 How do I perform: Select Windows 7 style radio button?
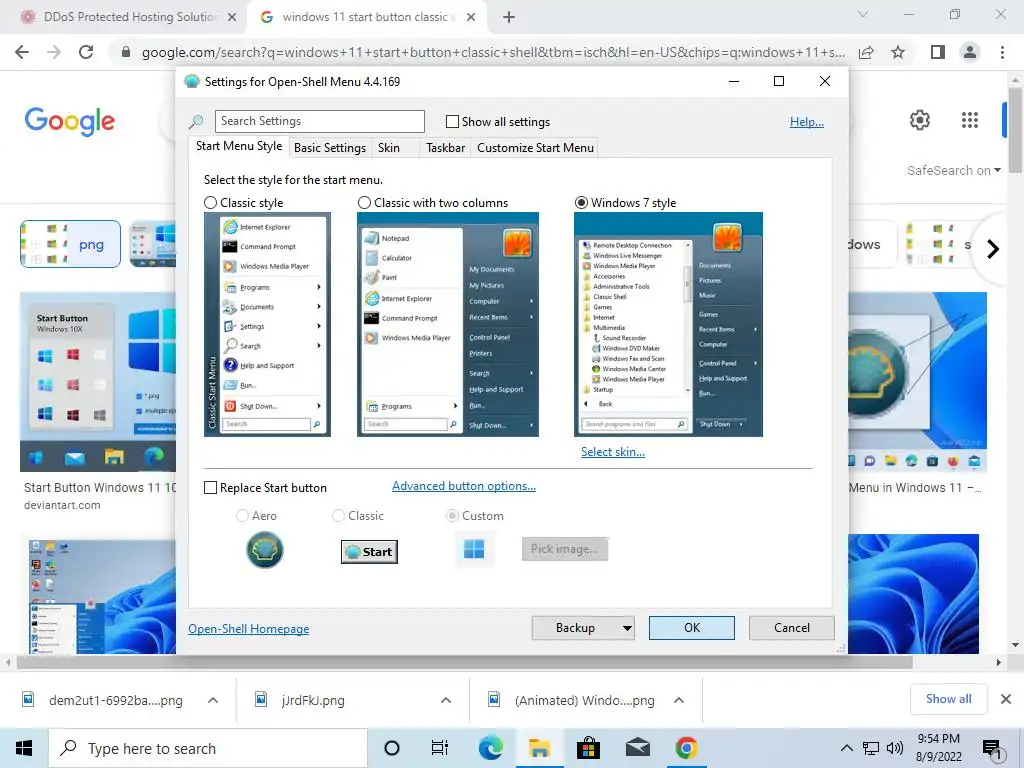tap(581, 202)
